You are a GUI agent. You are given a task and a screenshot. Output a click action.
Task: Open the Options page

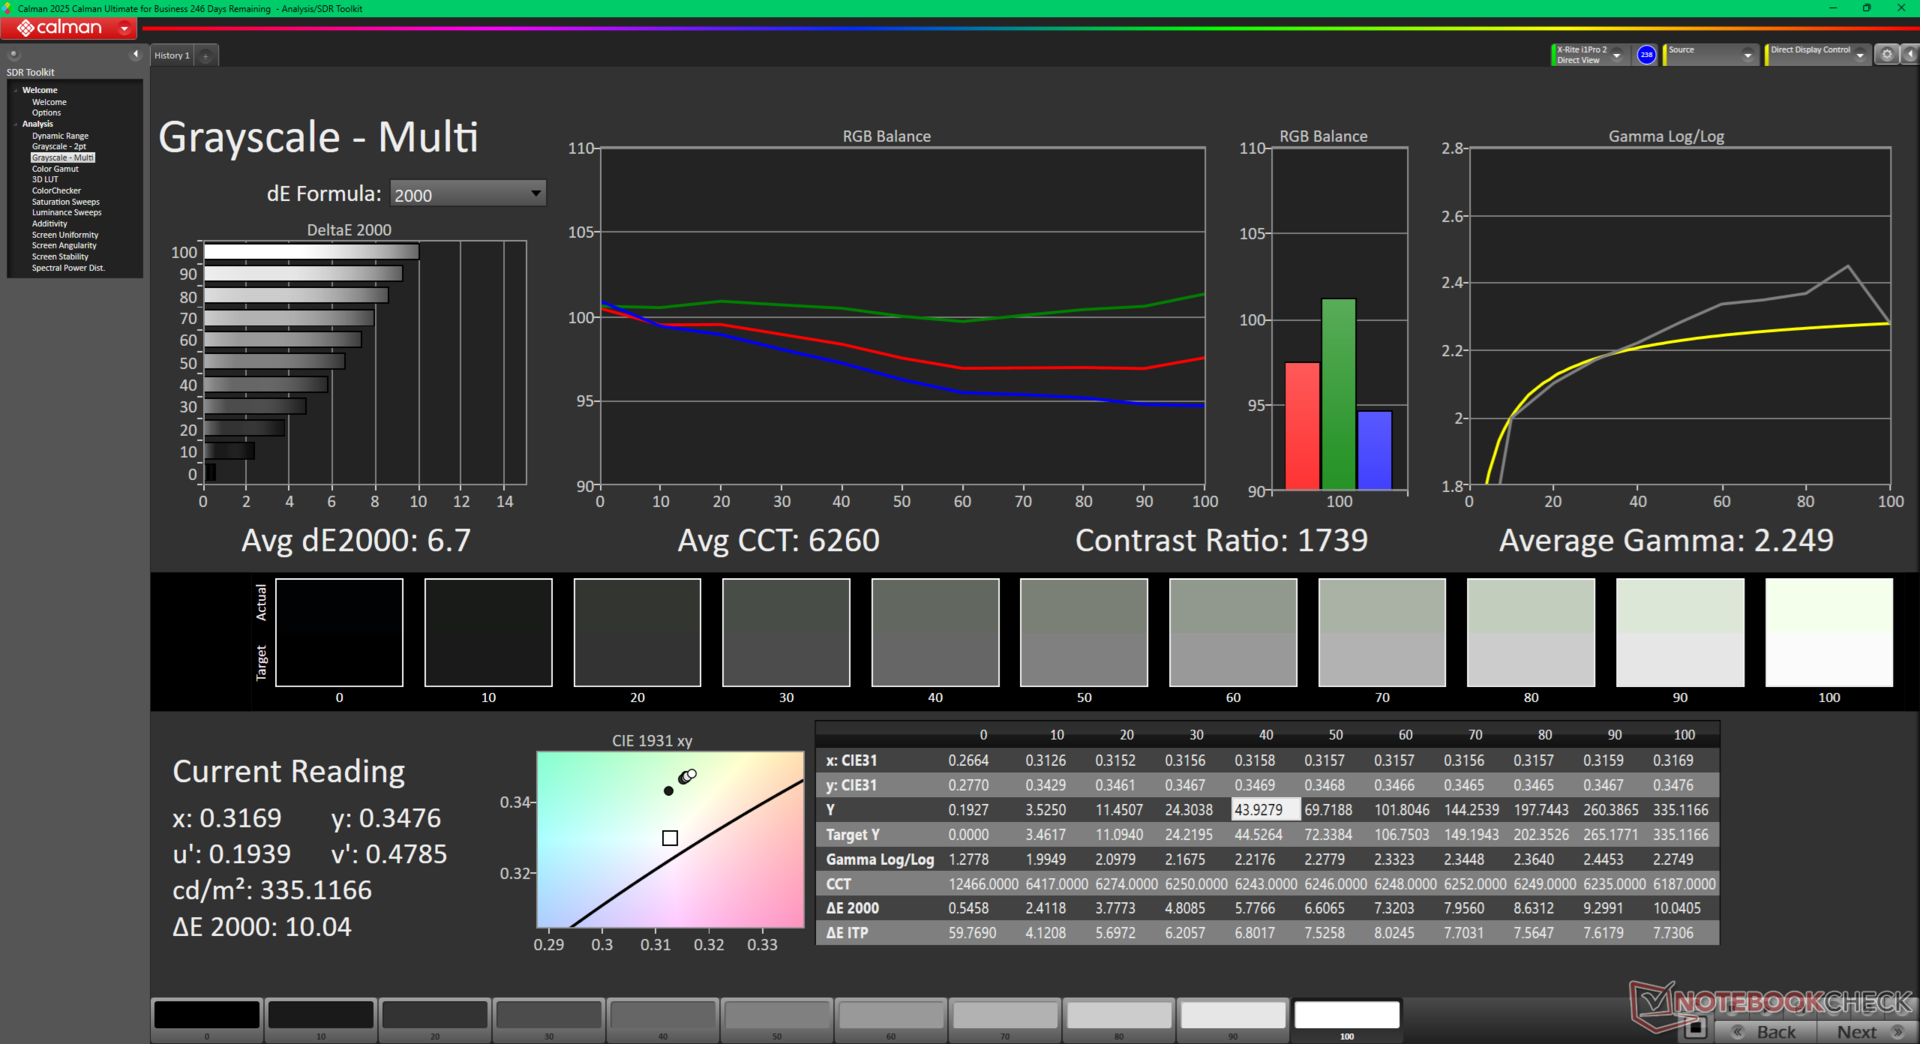point(46,113)
